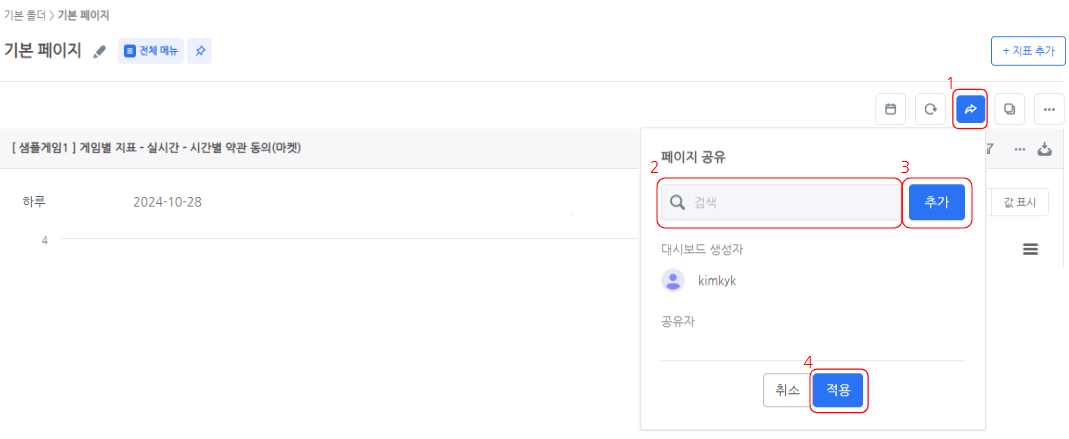Image resolution: width=1069 pixels, height=439 pixels.
Task: Toggle the 값 표시 button
Action: pos(1020,203)
